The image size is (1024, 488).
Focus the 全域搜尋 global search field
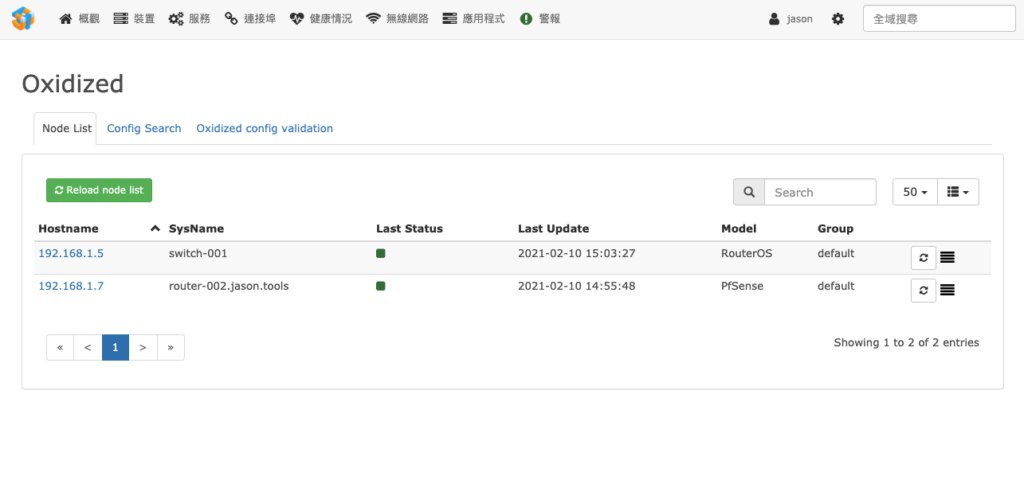(x=939, y=19)
